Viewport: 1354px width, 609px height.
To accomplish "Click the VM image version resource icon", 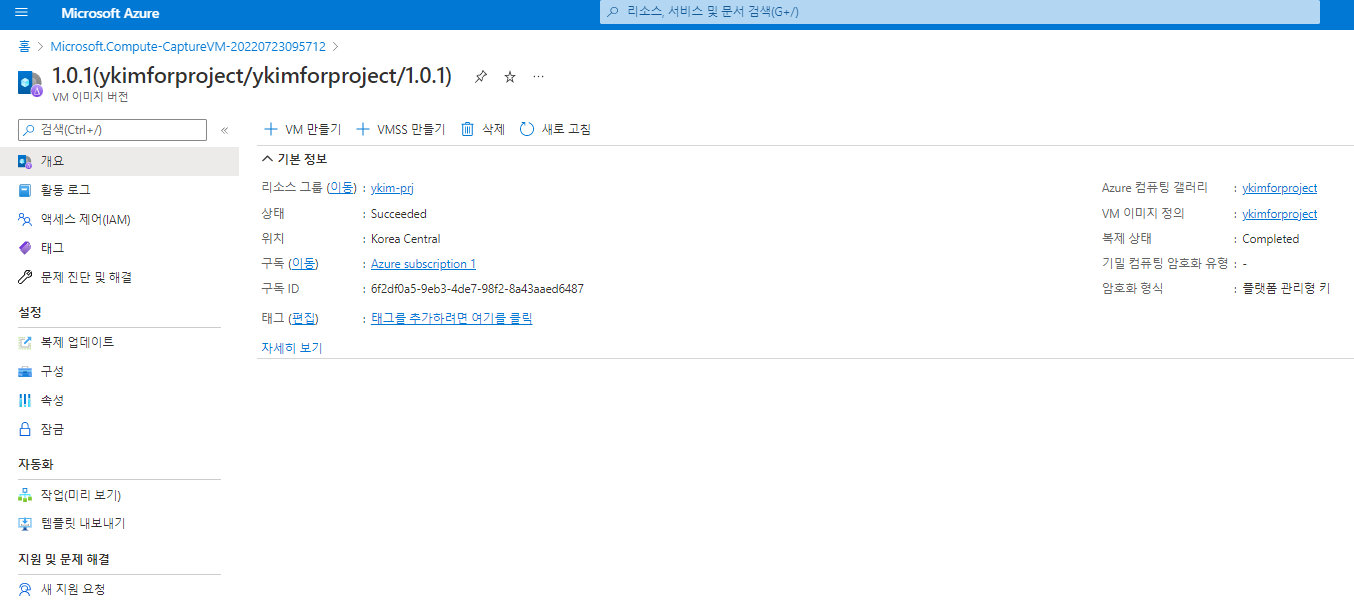I will tap(30, 84).
